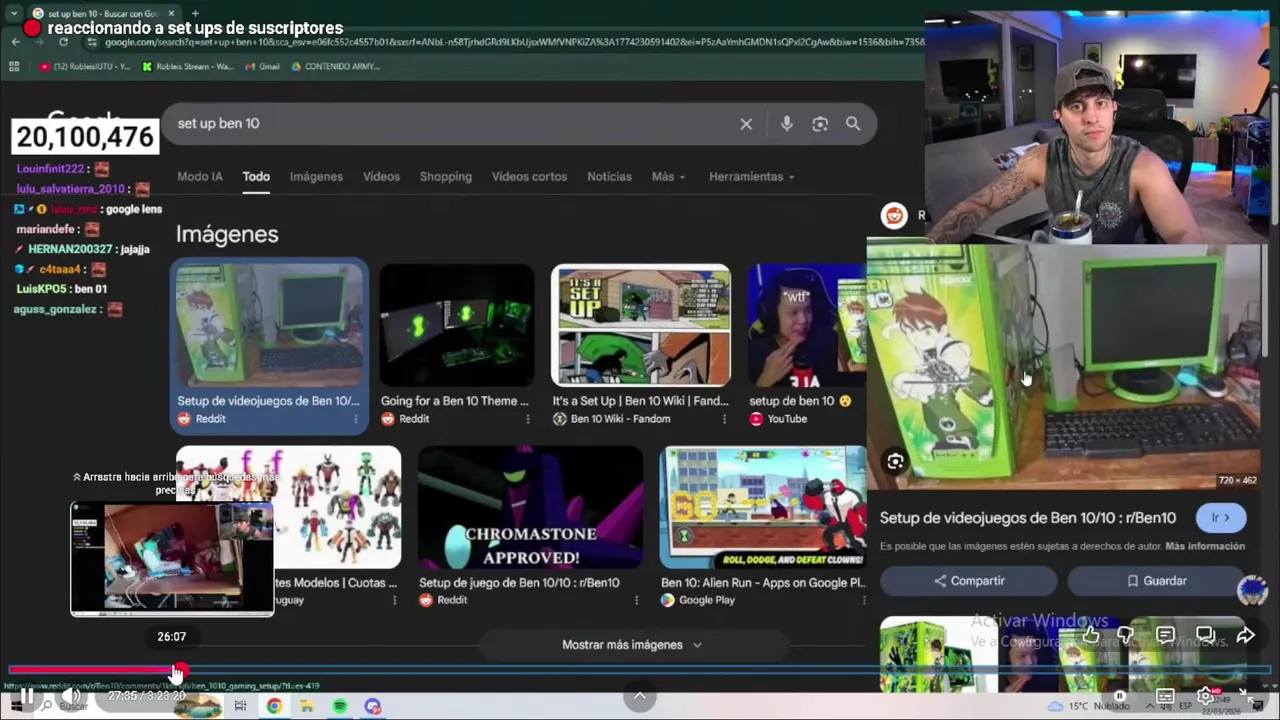
Task: Open the Chrome apps grid icon in the bookmarks bar
Action: pos(14,66)
